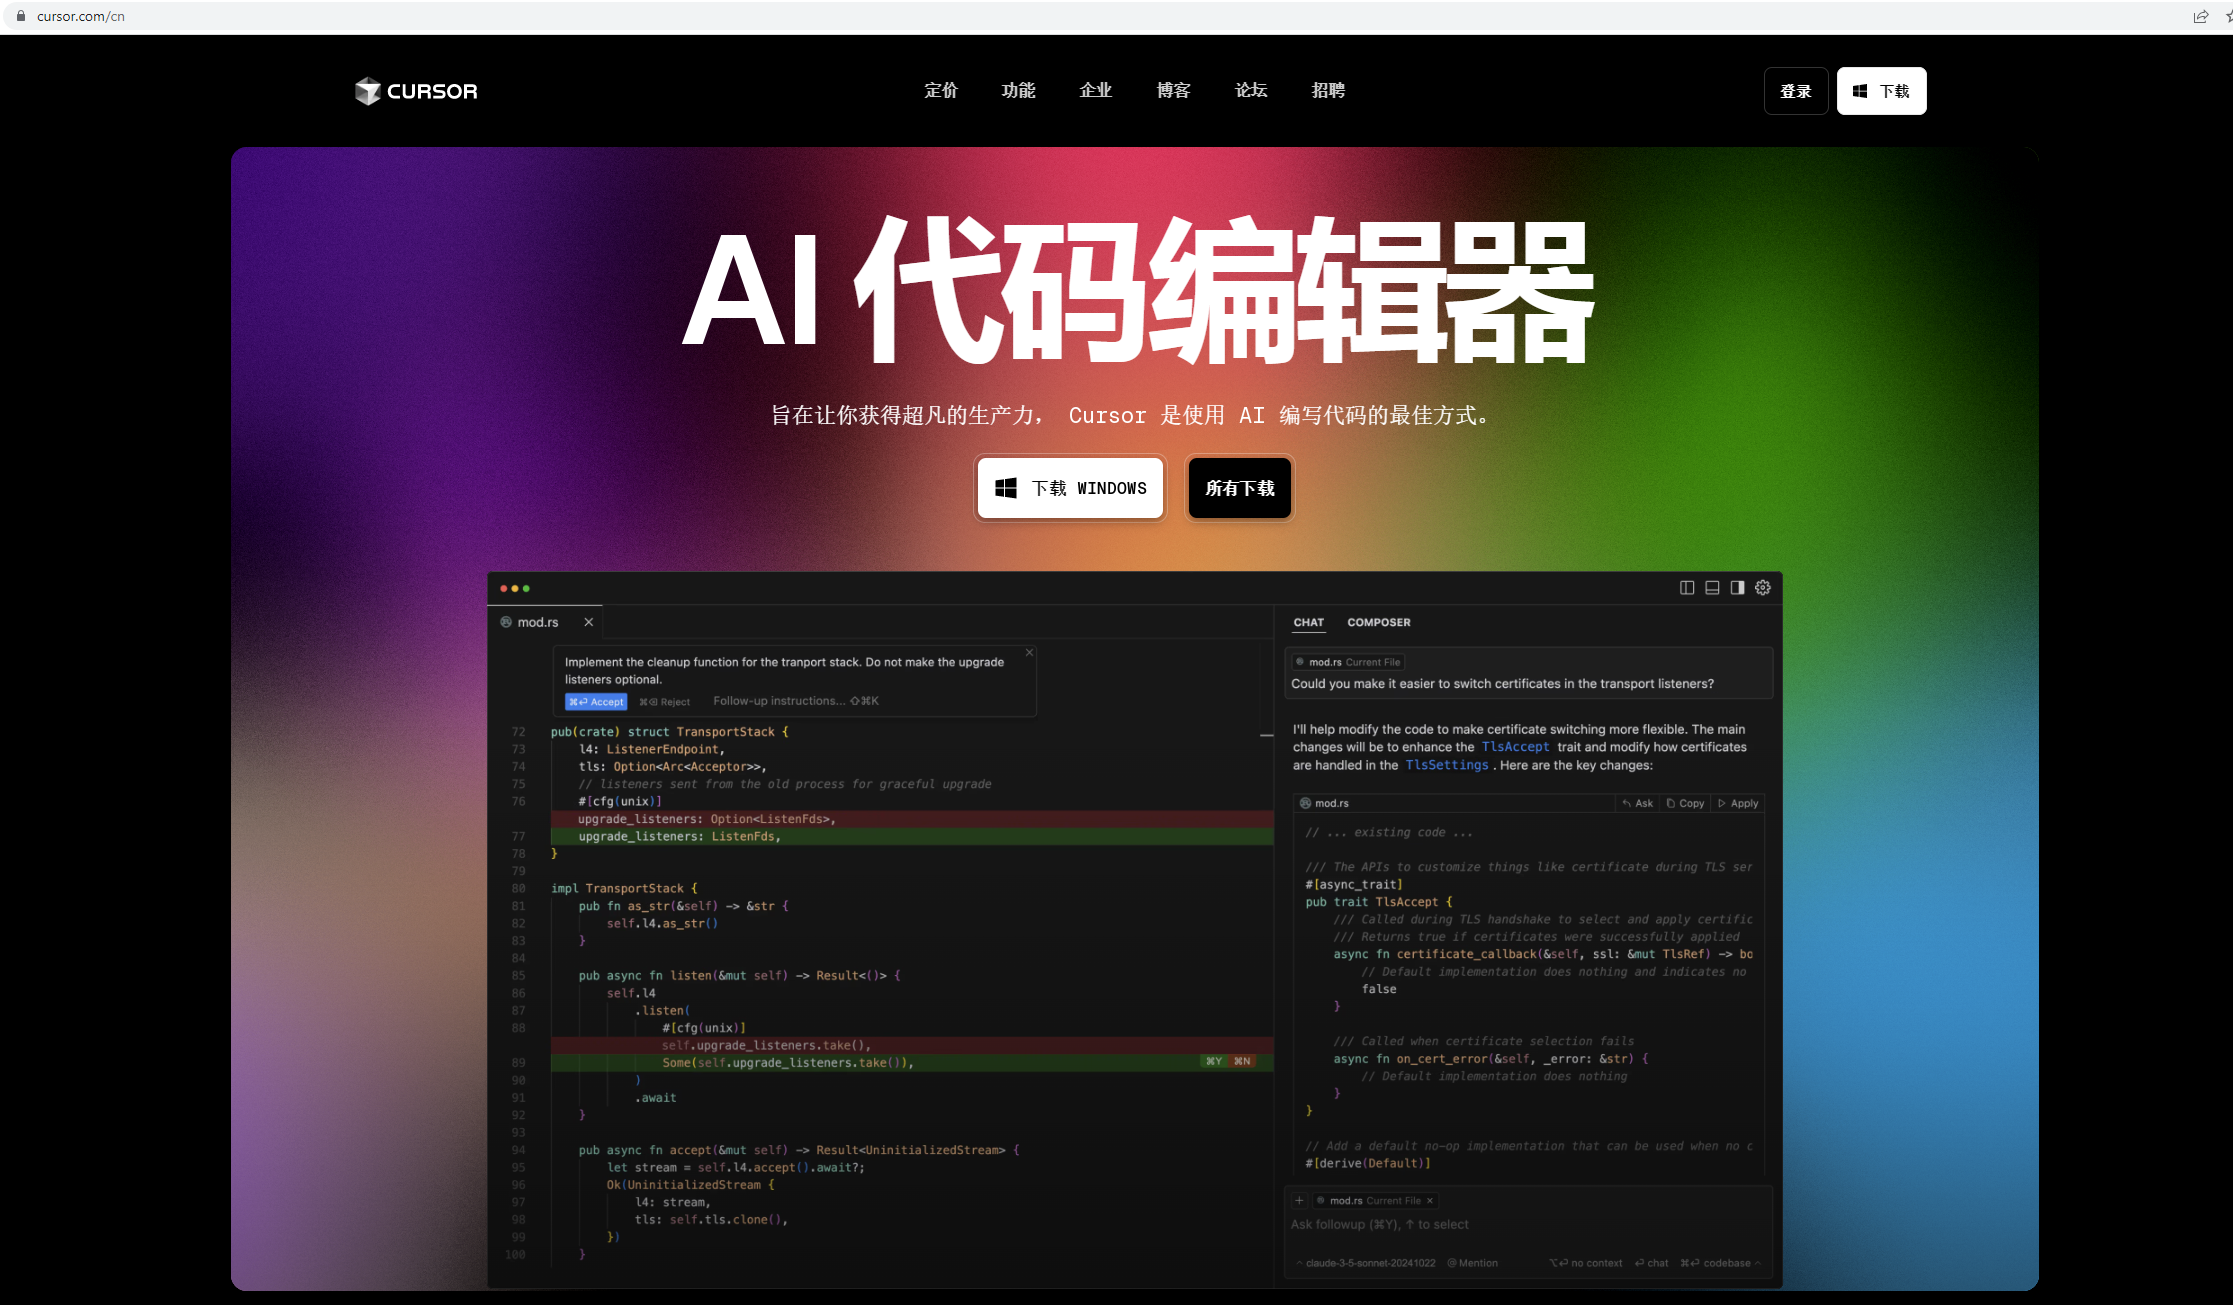Image resolution: width=2233 pixels, height=1305 pixels.
Task: Click the '.await' code line
Action: (x=655, y=1098)
